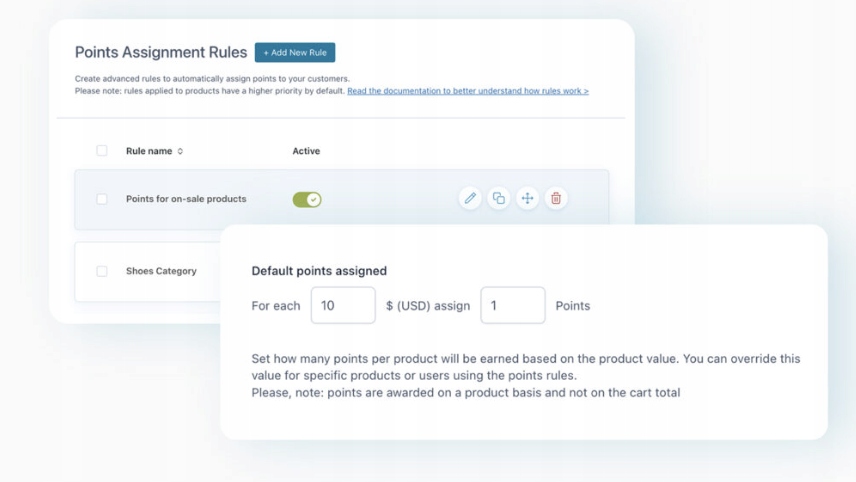Click the Points Assignment Rules heading
This screenshot has width=856, height=482.
161,52
